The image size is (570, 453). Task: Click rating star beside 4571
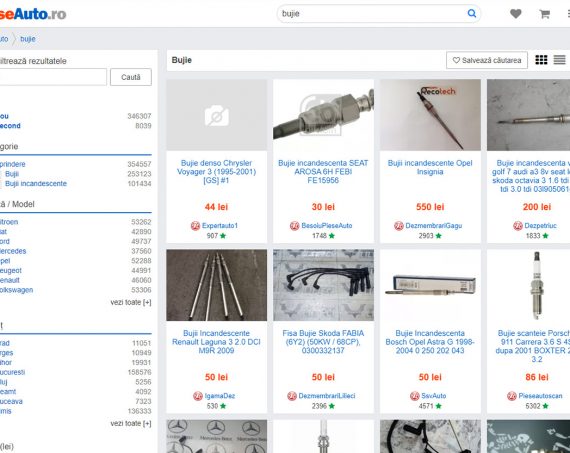point(438,406)
